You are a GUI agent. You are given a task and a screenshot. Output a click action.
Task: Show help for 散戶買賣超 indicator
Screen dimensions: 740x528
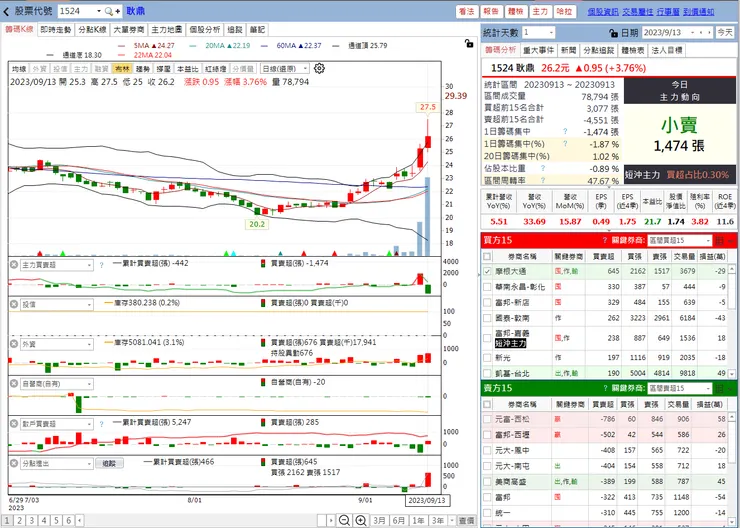click(101, 424)
